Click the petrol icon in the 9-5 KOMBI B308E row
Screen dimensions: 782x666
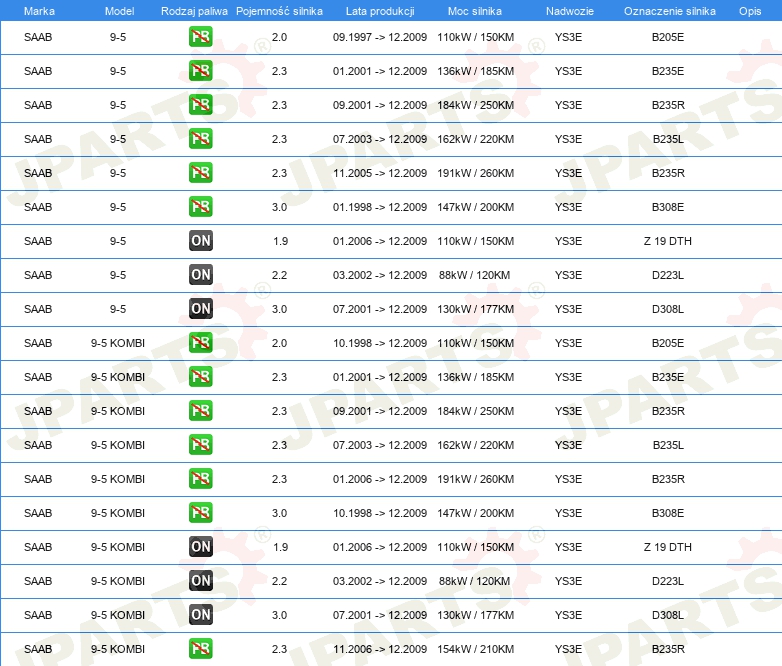200,512
